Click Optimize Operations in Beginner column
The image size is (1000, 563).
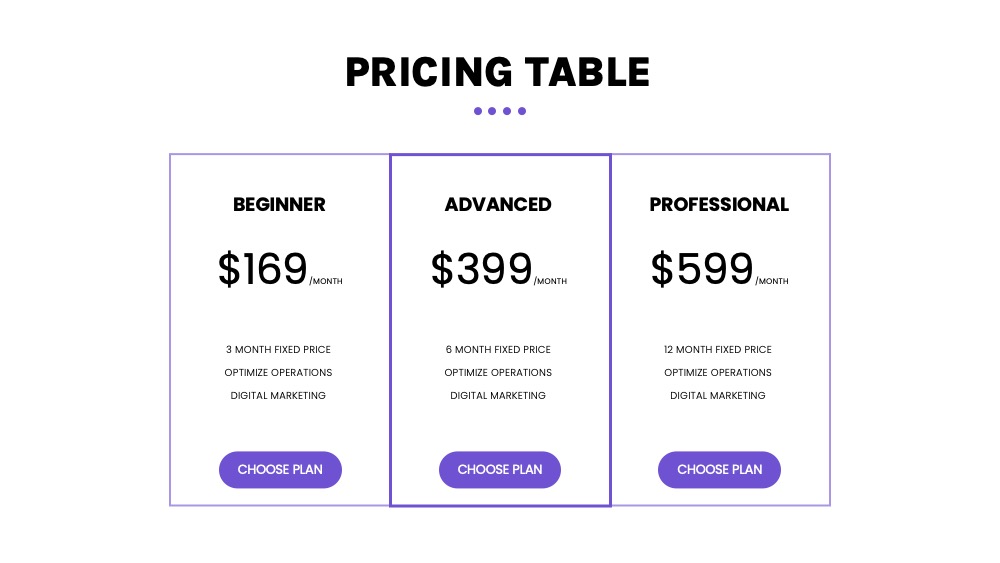[x=278, y=372]
